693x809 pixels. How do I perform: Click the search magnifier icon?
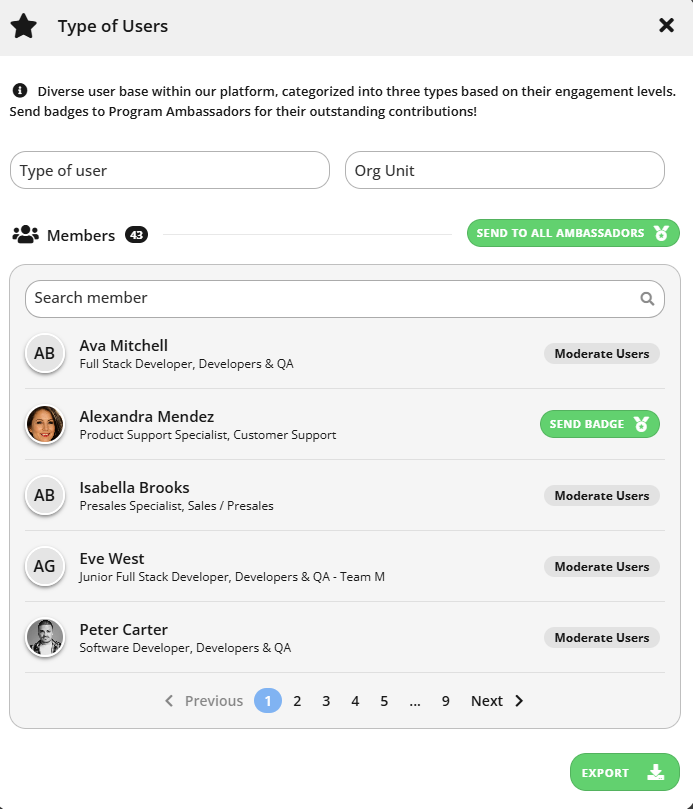(x=647, y=298)
